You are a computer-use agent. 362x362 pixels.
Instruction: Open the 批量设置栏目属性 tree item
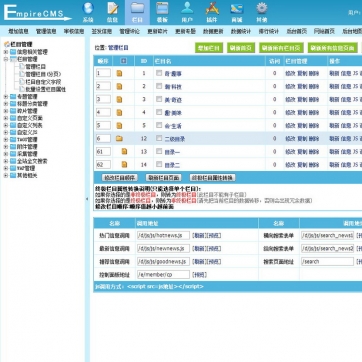[46, 89]
